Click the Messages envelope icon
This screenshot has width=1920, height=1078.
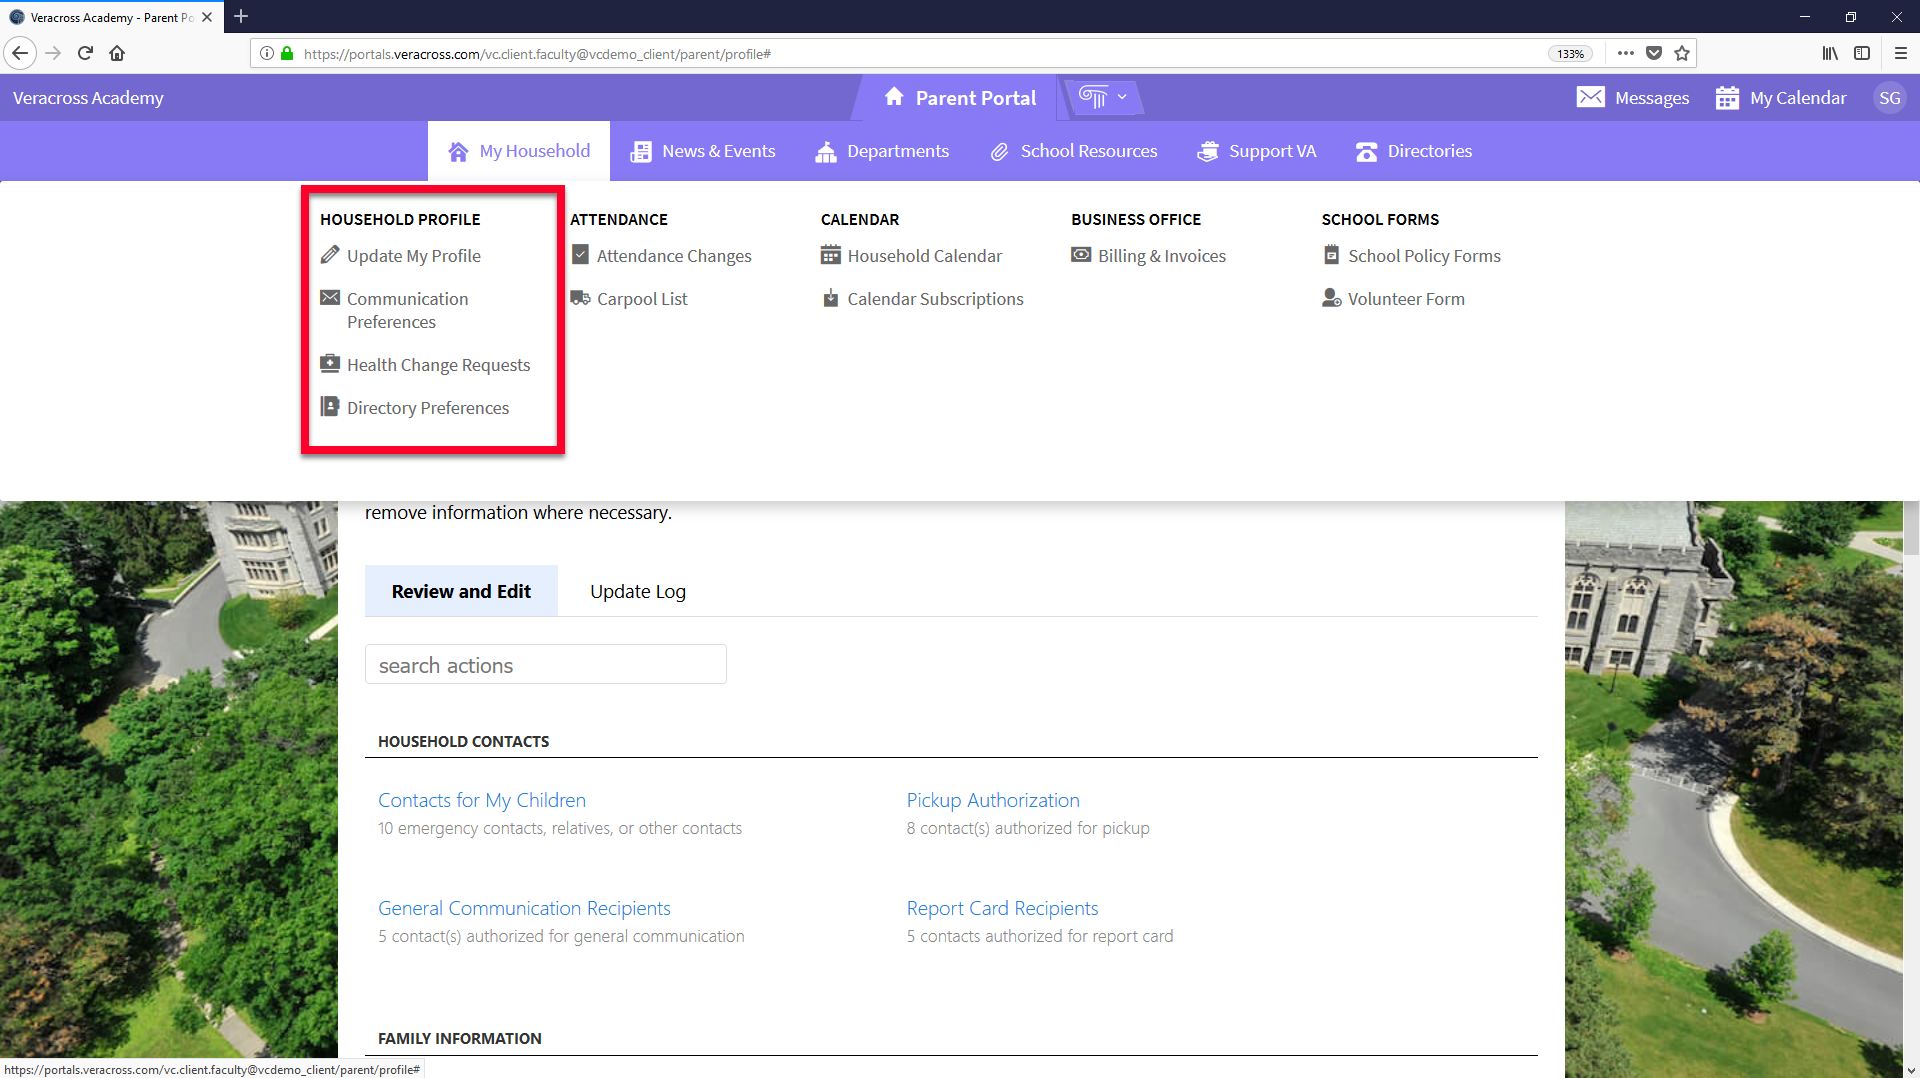pos(1590,97)
